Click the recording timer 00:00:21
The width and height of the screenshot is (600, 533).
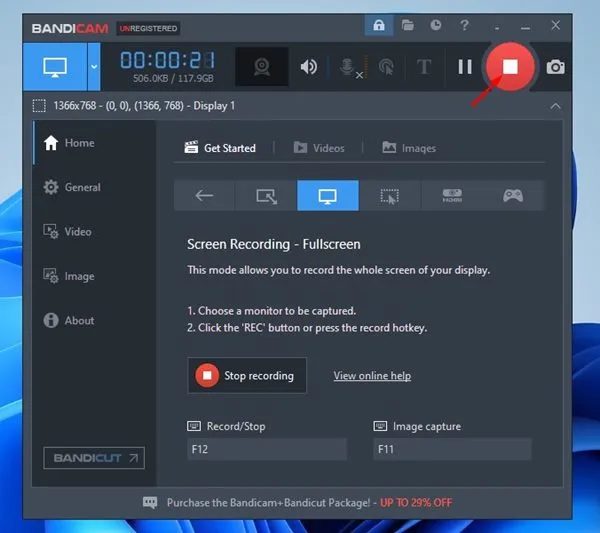pyautogui.click(x=168, y=60)
